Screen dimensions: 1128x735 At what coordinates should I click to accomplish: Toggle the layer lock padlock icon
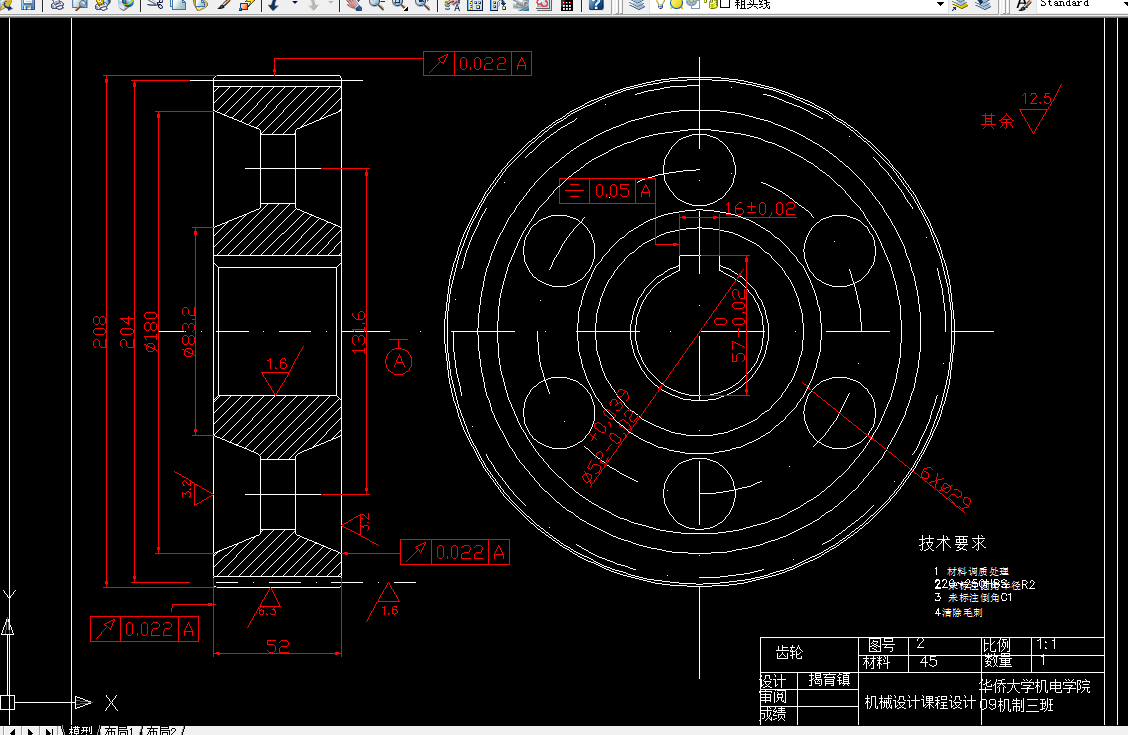click(x=711, y=4)
